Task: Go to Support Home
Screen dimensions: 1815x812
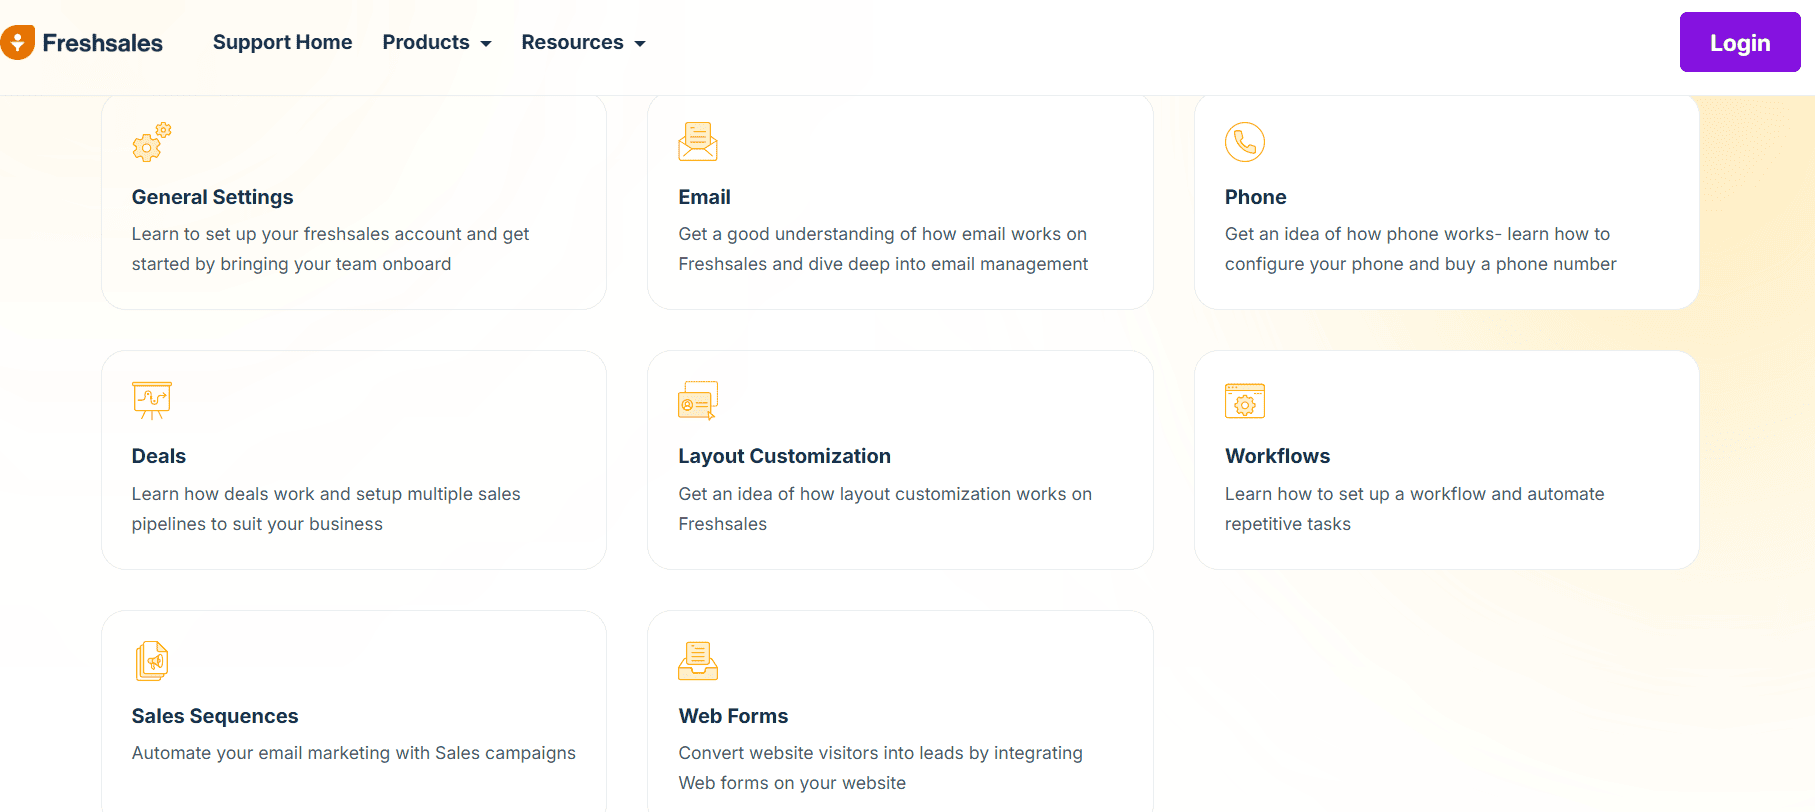Action: coord(282,42)
